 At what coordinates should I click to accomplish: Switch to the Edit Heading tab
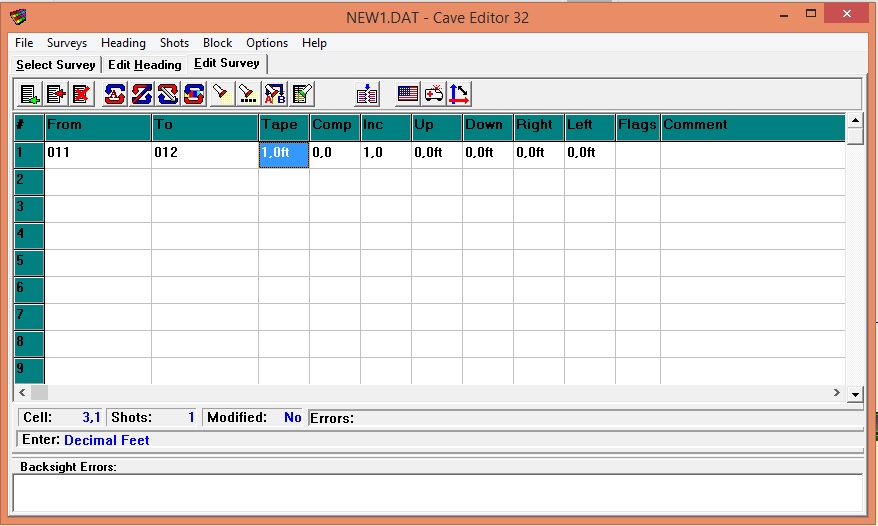[145, 65]
